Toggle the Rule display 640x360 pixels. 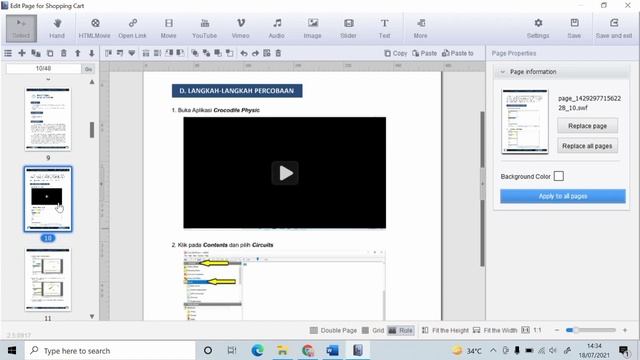tap(400, 330)
